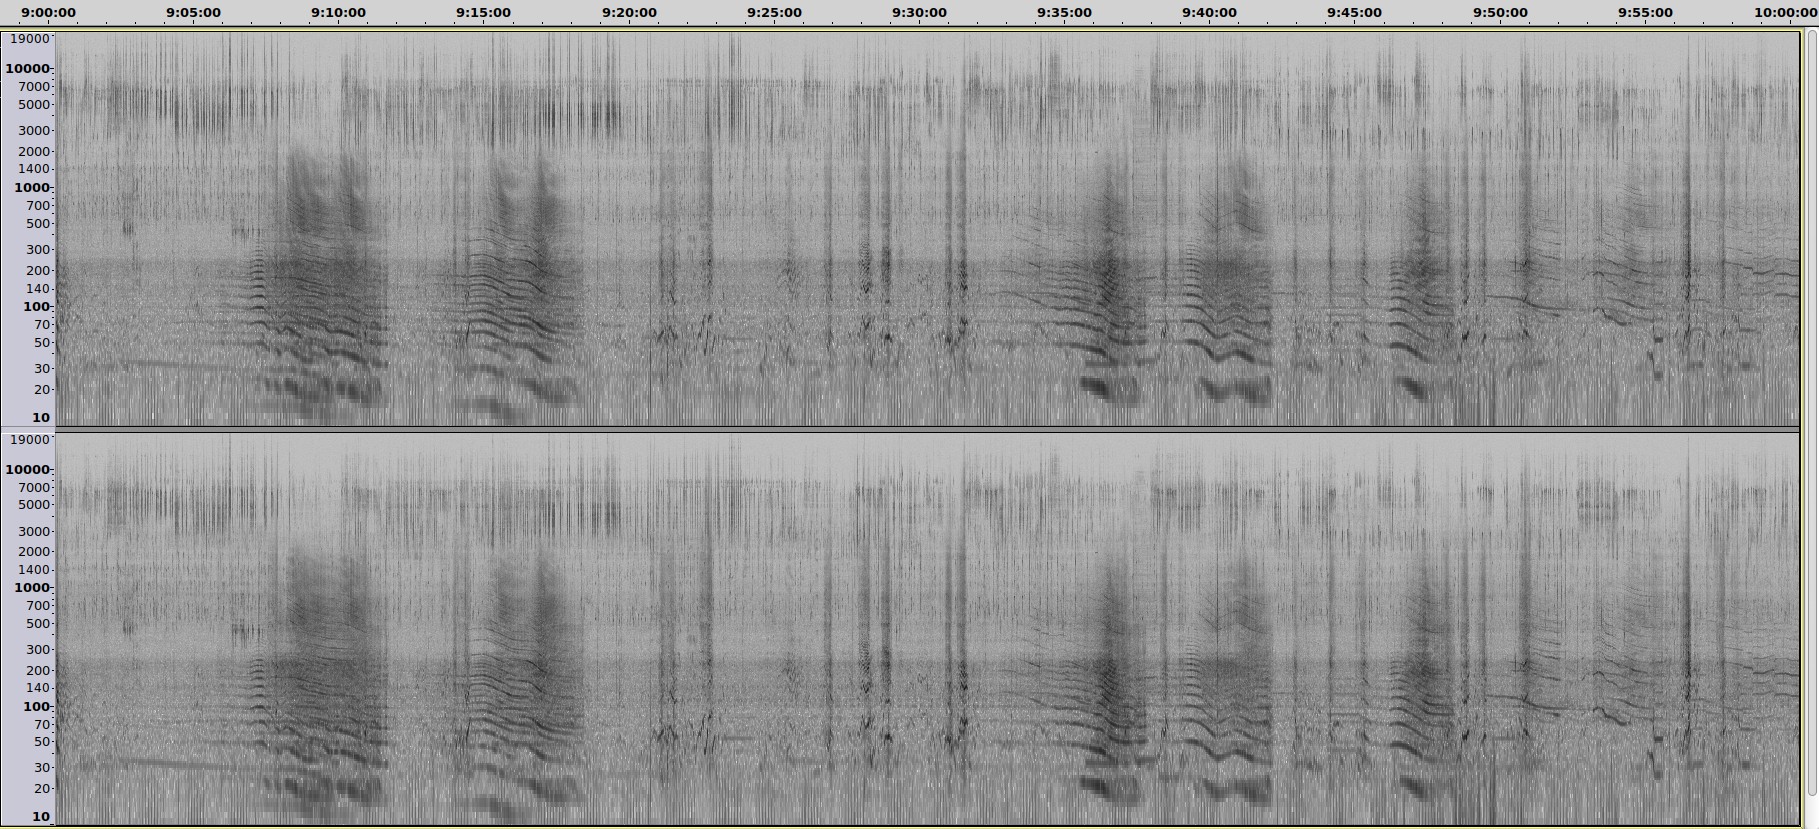The image size is (1819, 829).
Task: Click the 1000 label on the upper track's frequency scale
Action: click(x=32, y=188)
